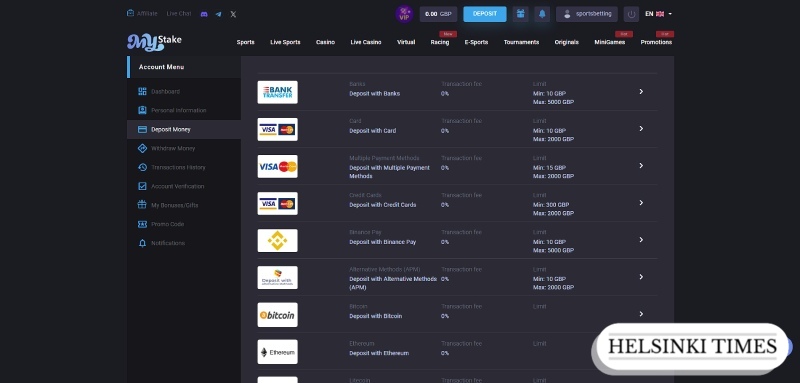Go to My Bonuses/Gifts
The image size is (800, 383).
[x=174, y=205]
